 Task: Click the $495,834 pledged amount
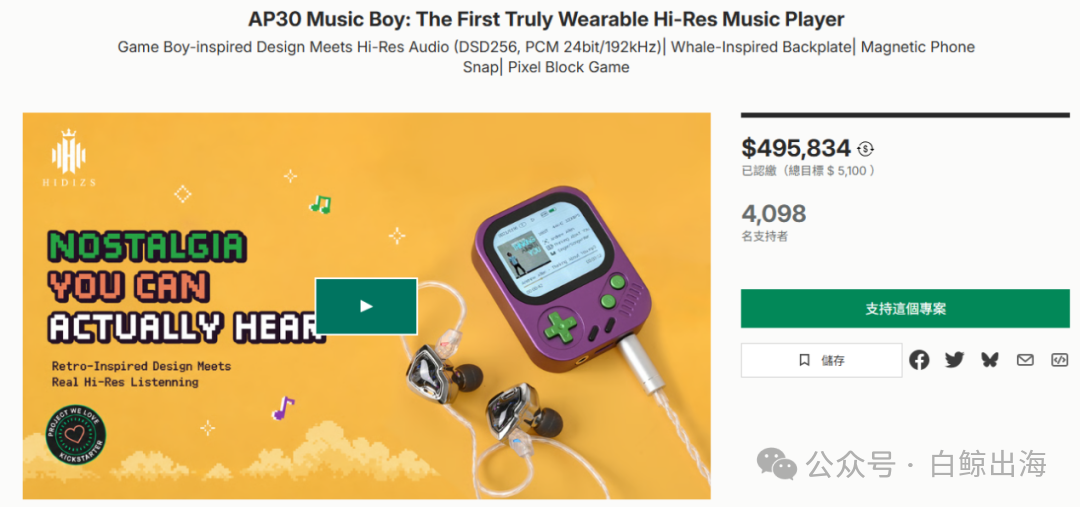(796, 148)
